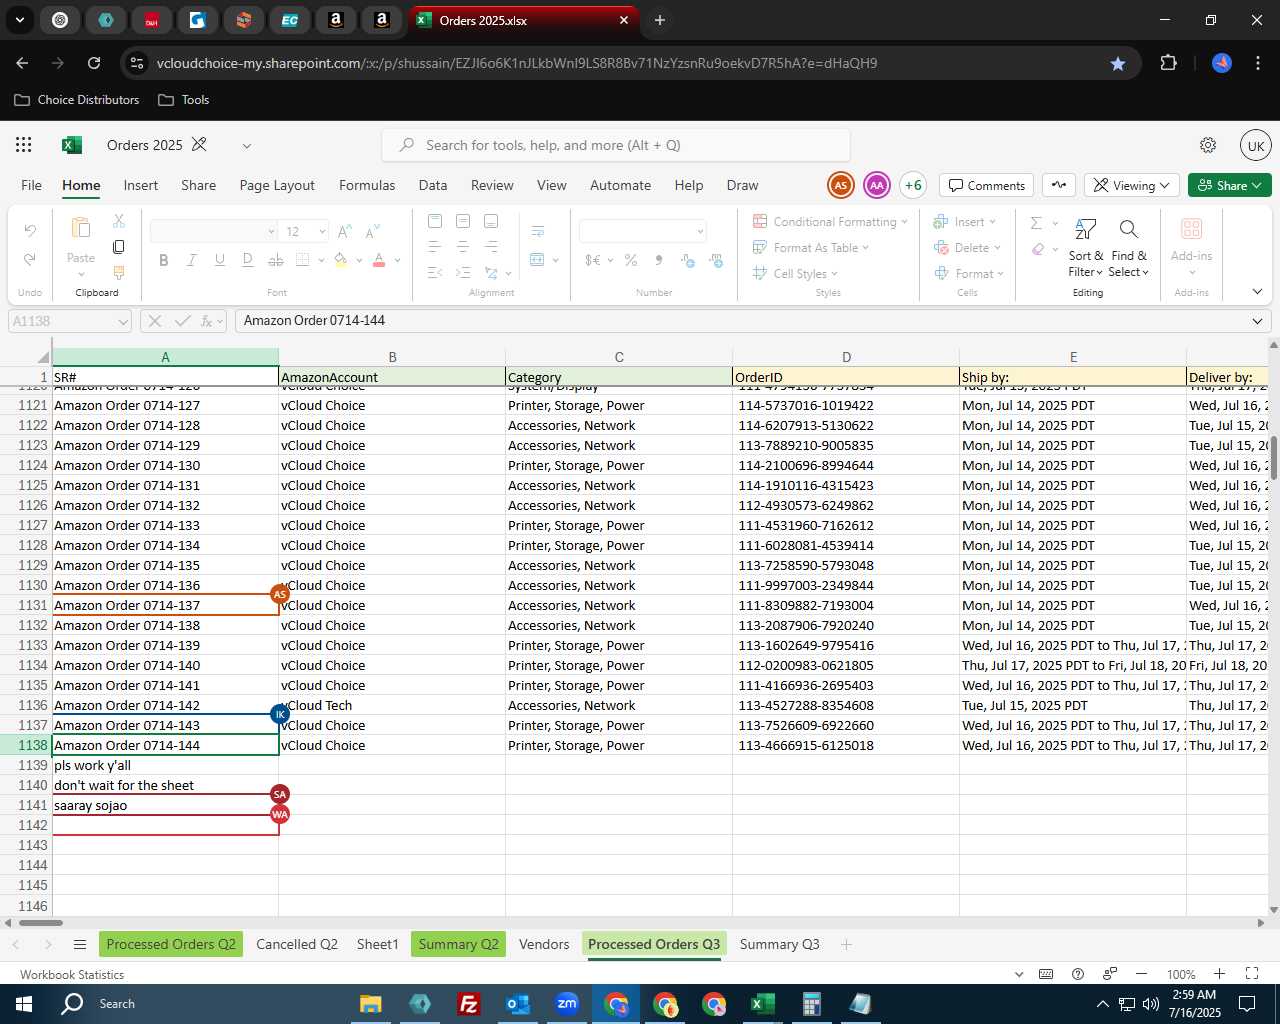Open the number format dropdown box

click(643, 232)
